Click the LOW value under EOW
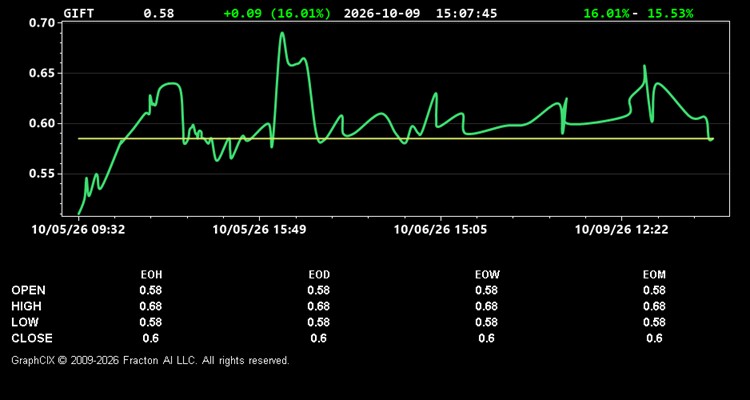Screen dimensions: 750x400 coord(486,322)
